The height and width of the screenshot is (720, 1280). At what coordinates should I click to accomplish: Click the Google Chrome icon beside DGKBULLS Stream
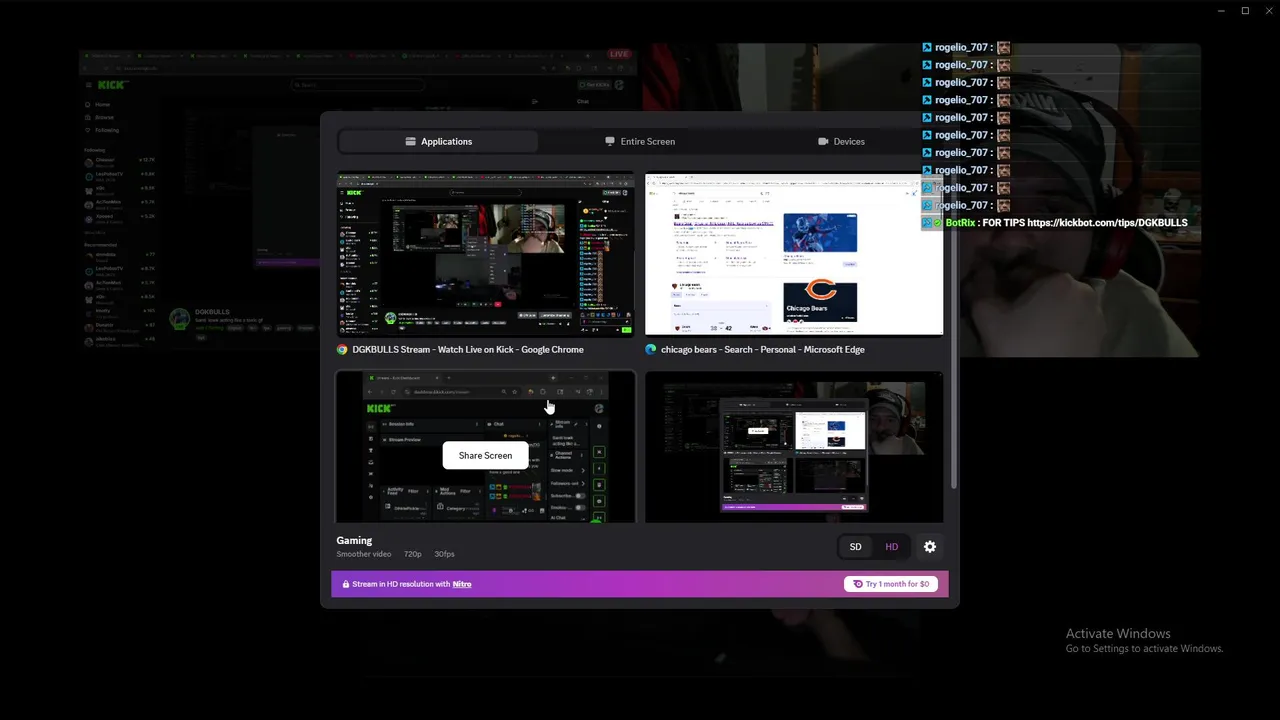pyautogui.click(x=342, y=350)
